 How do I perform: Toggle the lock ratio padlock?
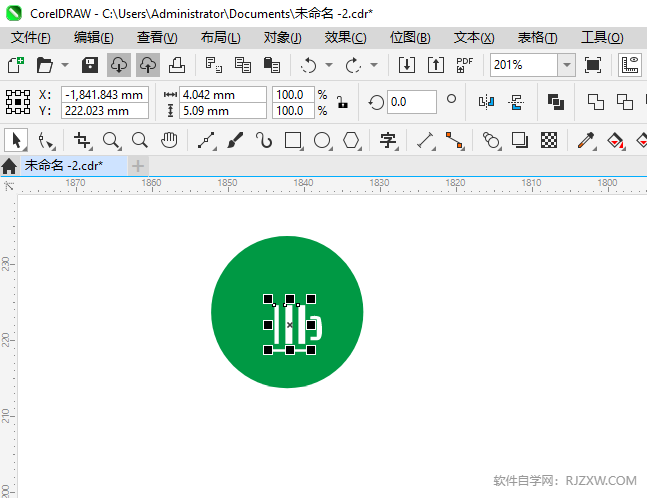[x=342, y=102]
